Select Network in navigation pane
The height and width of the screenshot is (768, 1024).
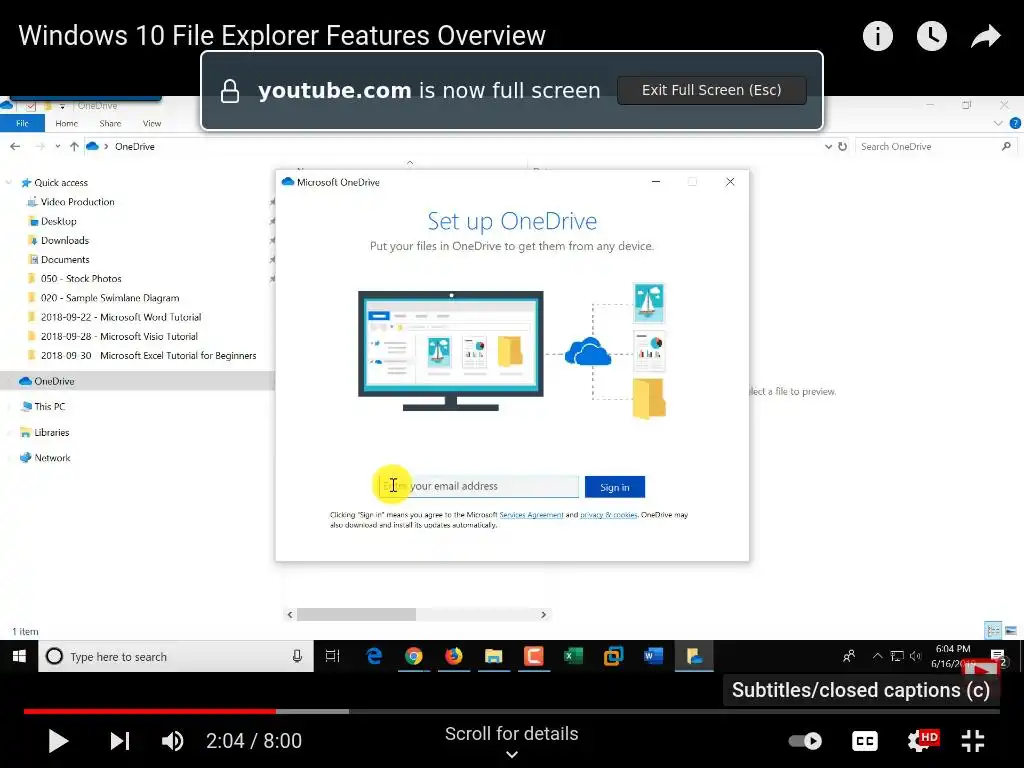pyautogui.click(x=52, y=458)
